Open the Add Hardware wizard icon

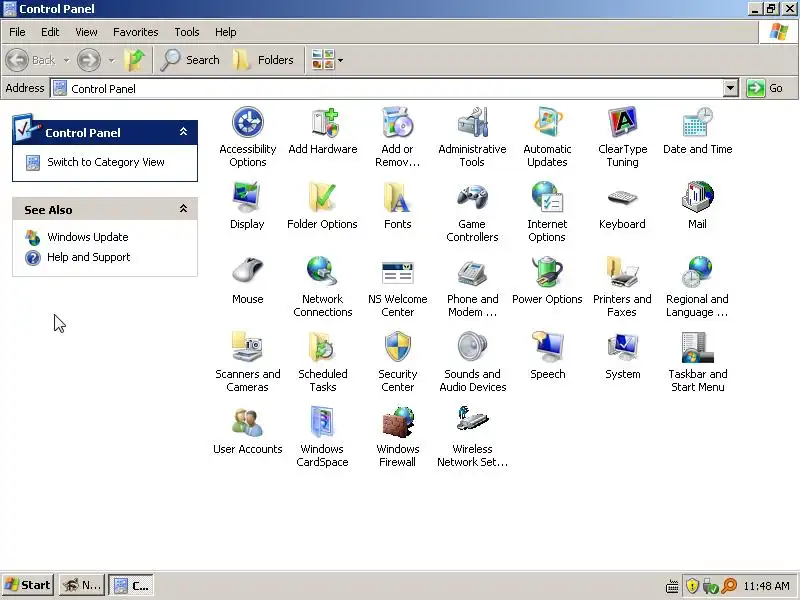[323, 123]
